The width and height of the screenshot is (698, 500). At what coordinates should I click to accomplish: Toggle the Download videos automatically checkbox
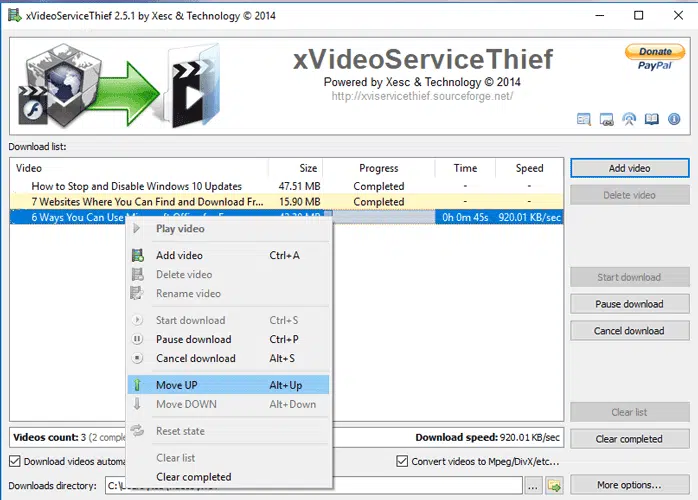[x=15, y=461]
